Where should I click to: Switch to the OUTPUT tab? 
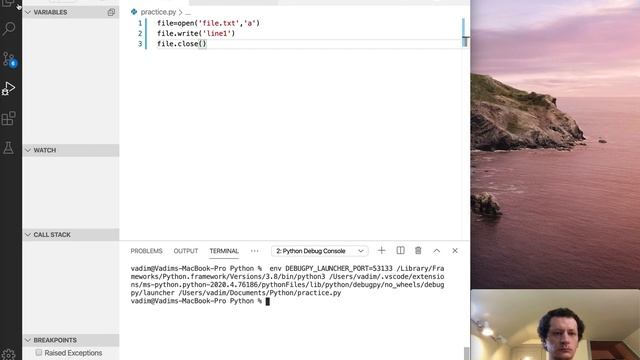click(x=186, y=251)
